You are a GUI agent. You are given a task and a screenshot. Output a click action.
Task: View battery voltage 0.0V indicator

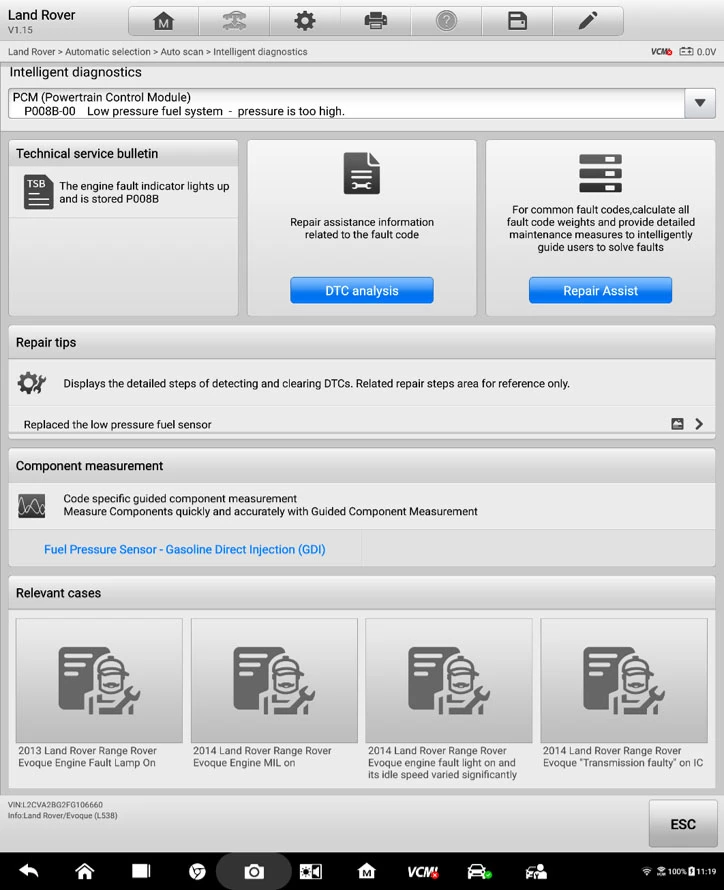[698, 52]
